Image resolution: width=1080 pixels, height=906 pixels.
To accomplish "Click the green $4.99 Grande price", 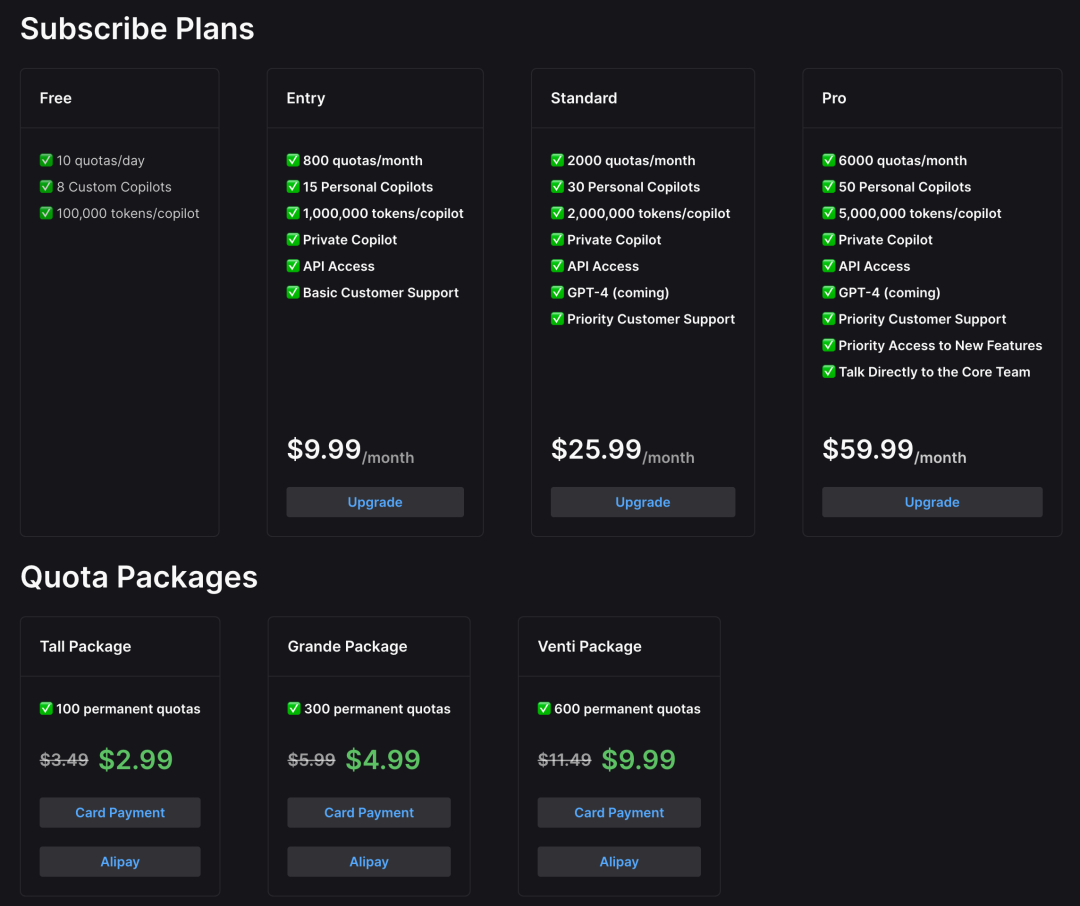I will click(x=383, y=760).
